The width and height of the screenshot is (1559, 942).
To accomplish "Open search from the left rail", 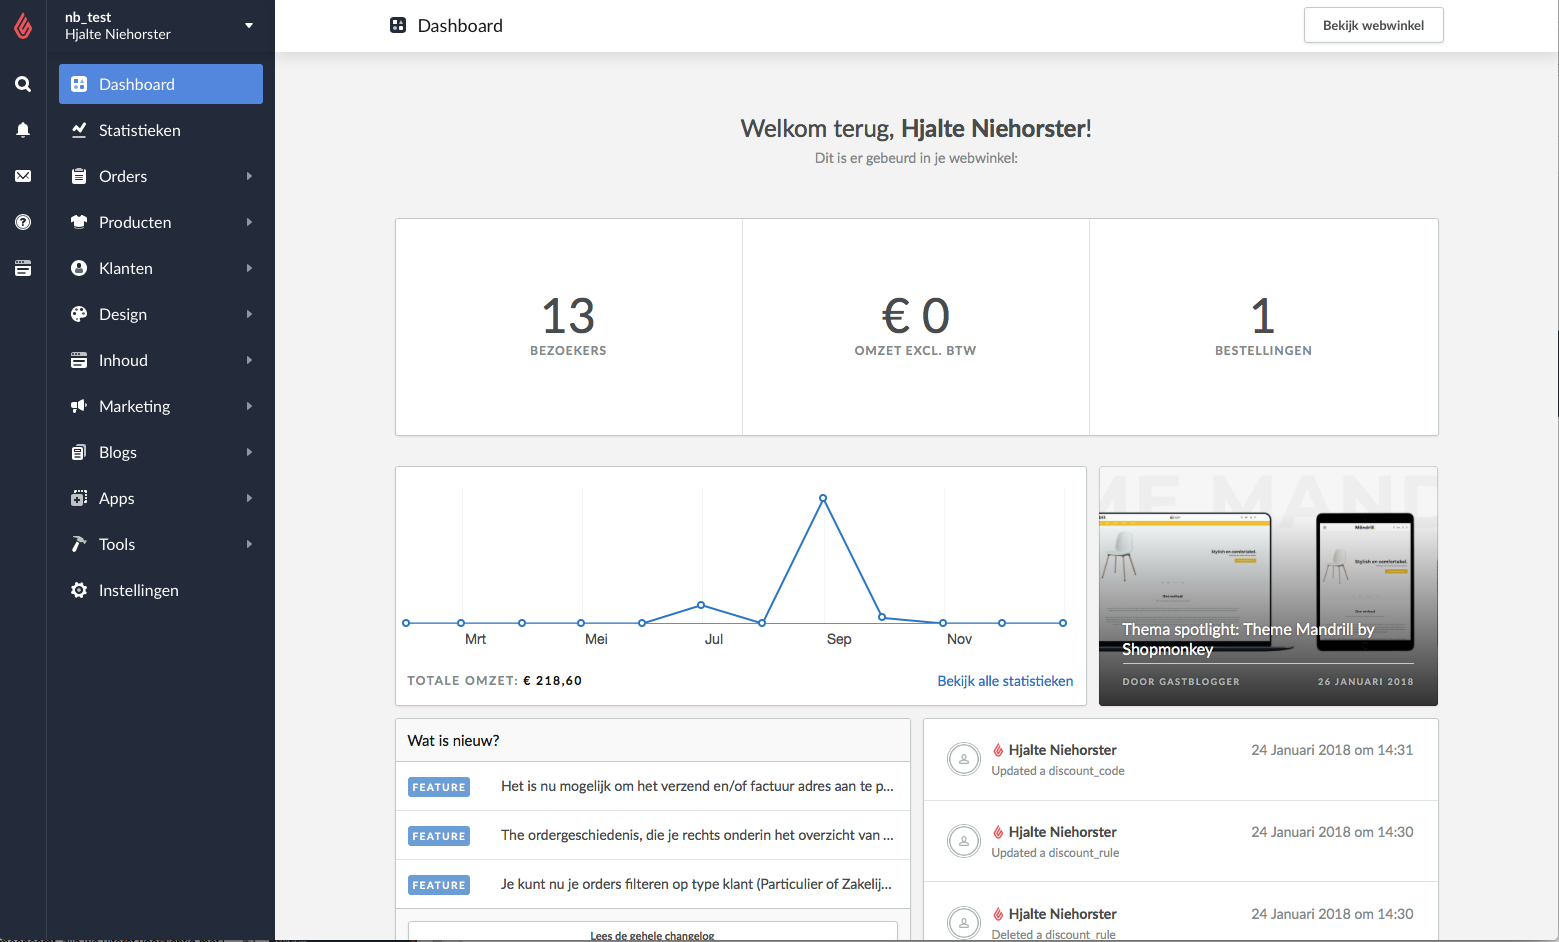I will (23, 84).
